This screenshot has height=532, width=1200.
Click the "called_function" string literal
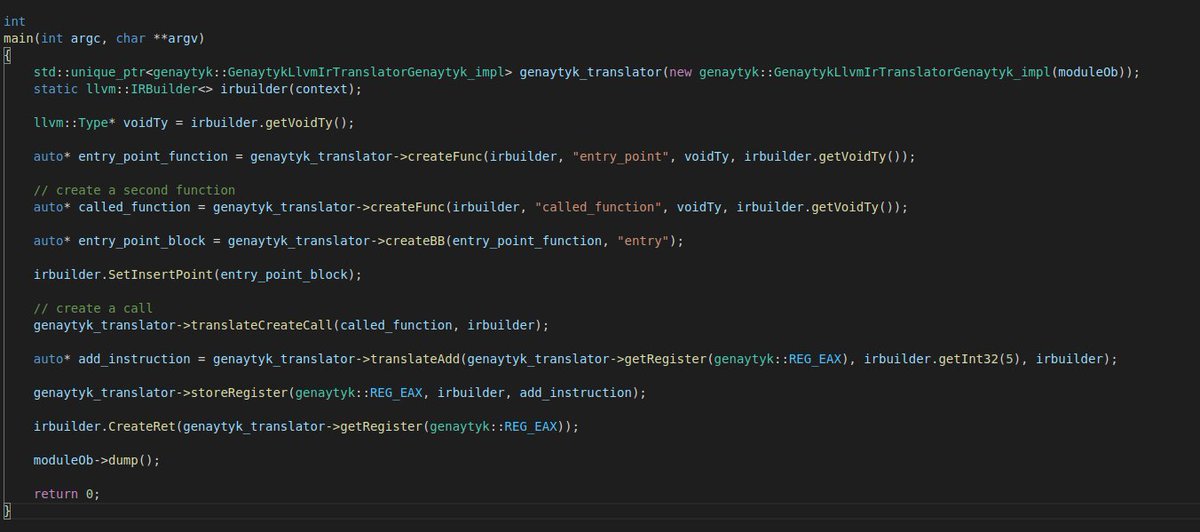[598, 207]
